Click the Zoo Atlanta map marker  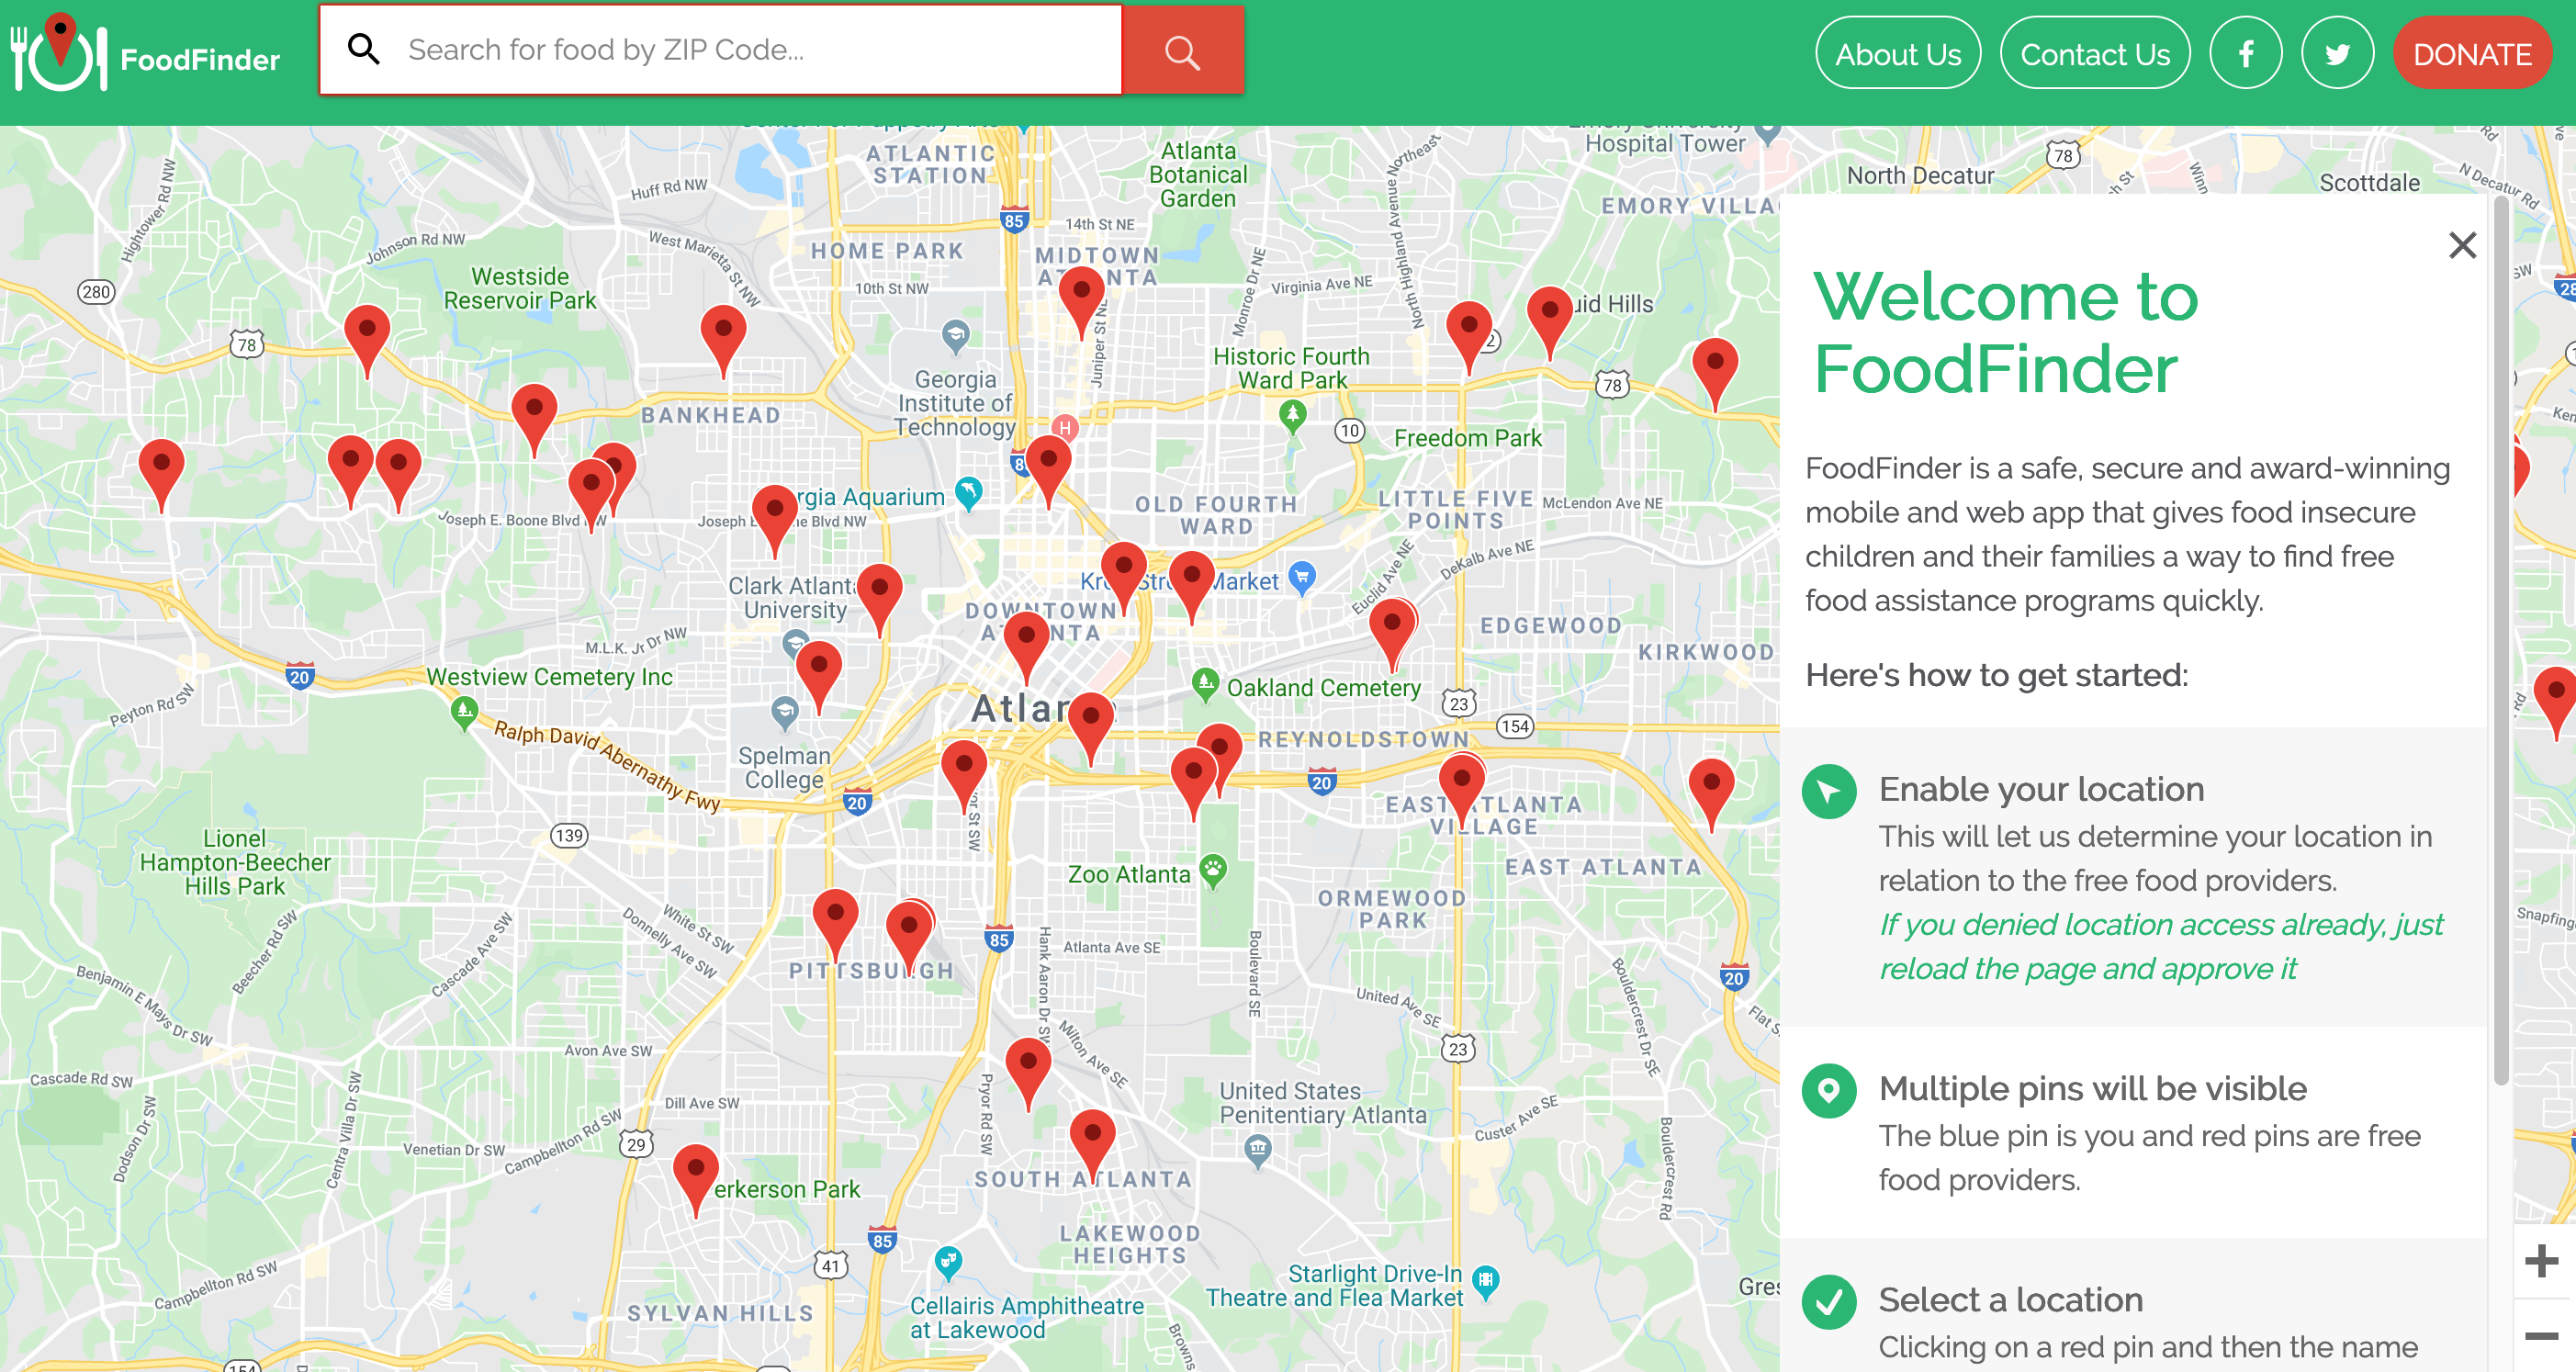click(x=1213, y=868)
